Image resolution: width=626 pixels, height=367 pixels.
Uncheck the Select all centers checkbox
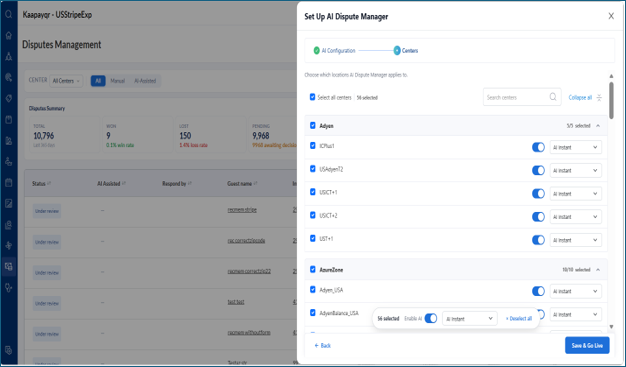tap(312, 97)
